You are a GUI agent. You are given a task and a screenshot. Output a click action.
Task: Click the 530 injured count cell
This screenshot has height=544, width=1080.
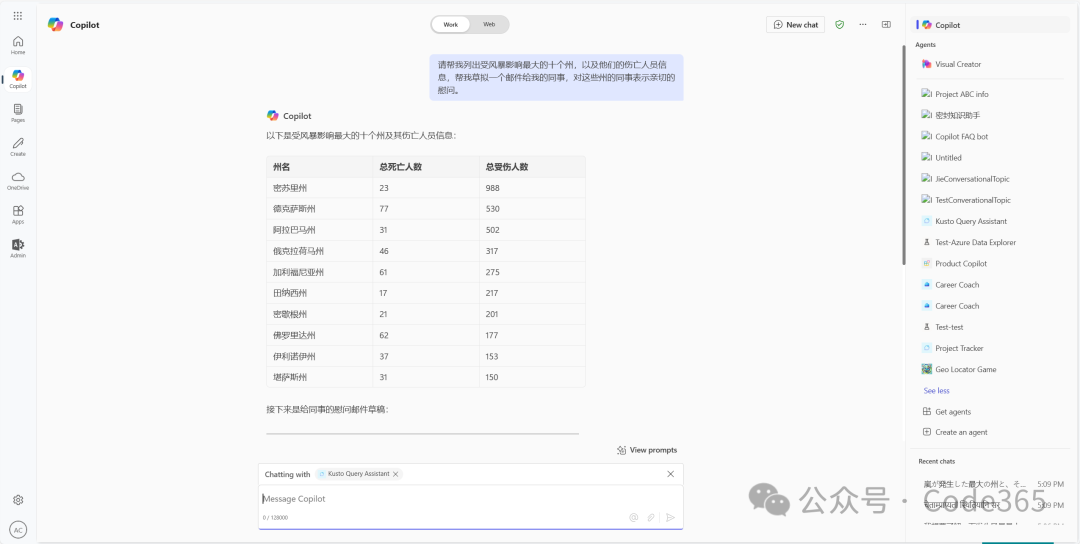tap(532, 209)
